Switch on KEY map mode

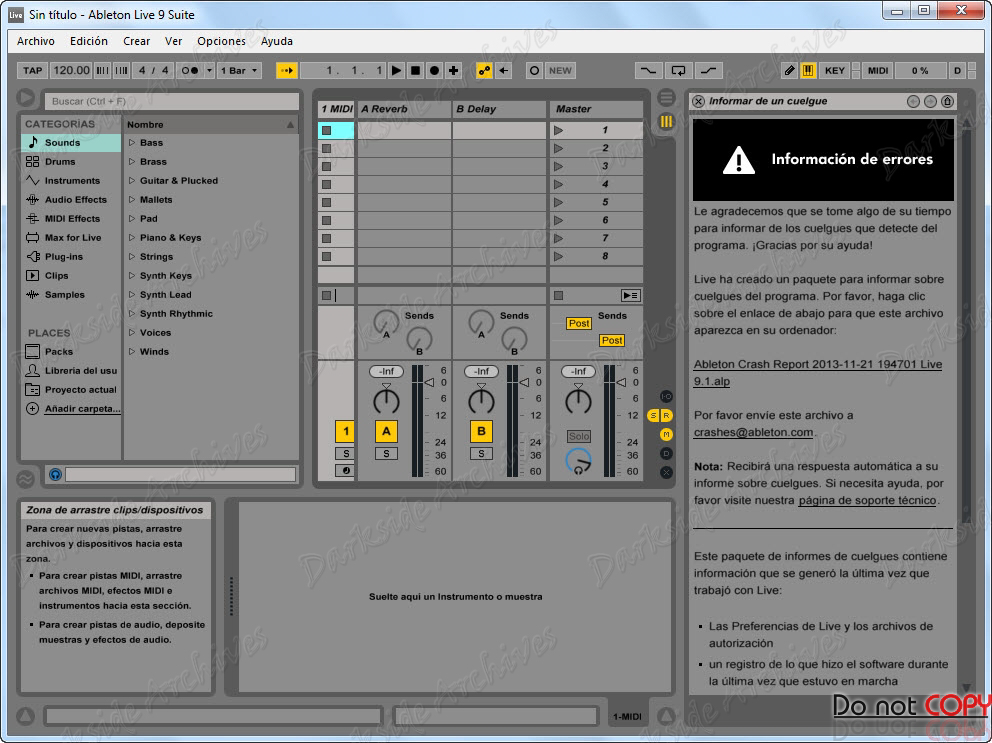834,70
